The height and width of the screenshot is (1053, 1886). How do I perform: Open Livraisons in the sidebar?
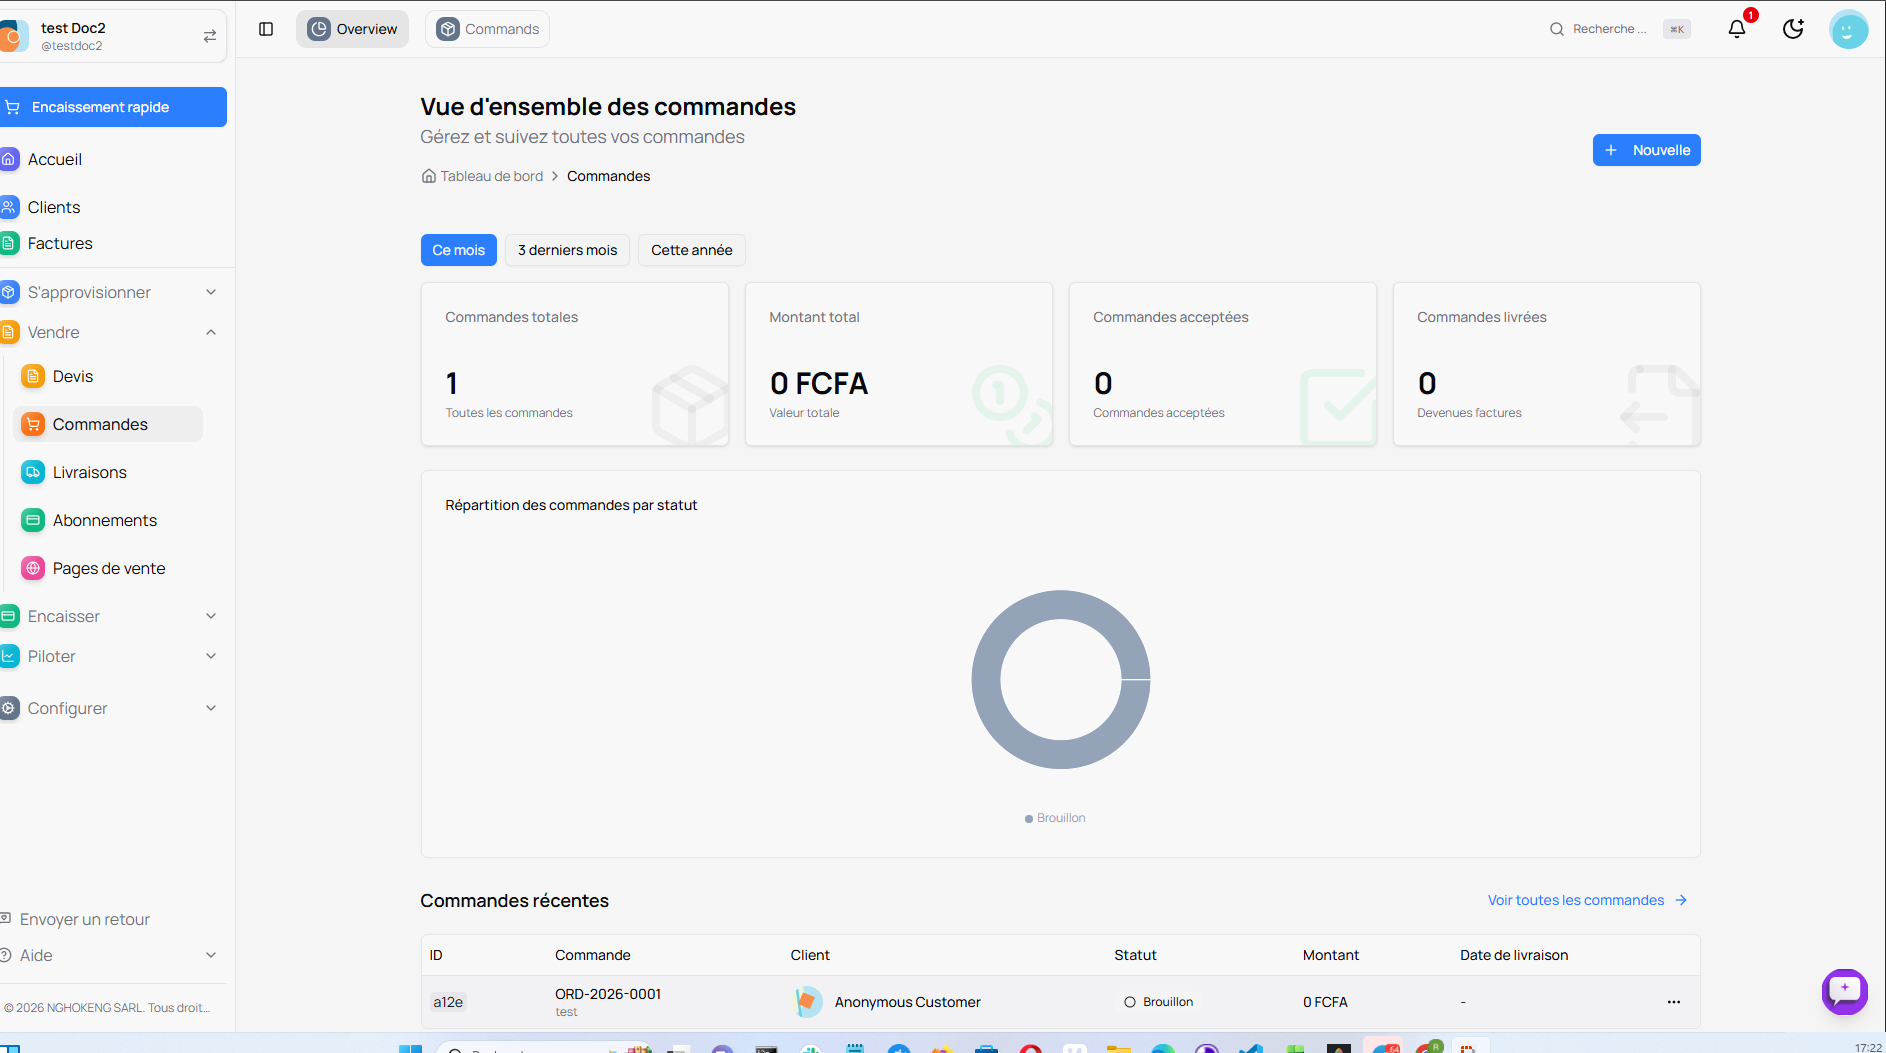tap(90, 472)
